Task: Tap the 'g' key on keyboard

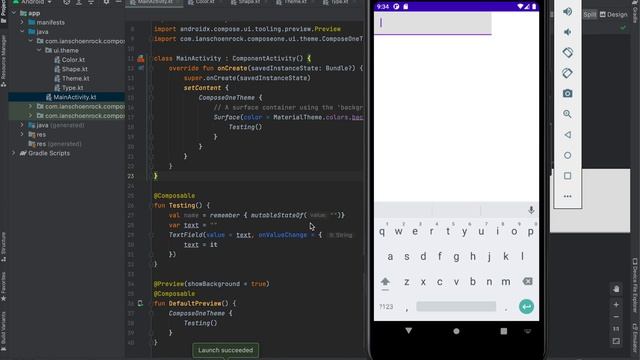Action: pos(456,257)
